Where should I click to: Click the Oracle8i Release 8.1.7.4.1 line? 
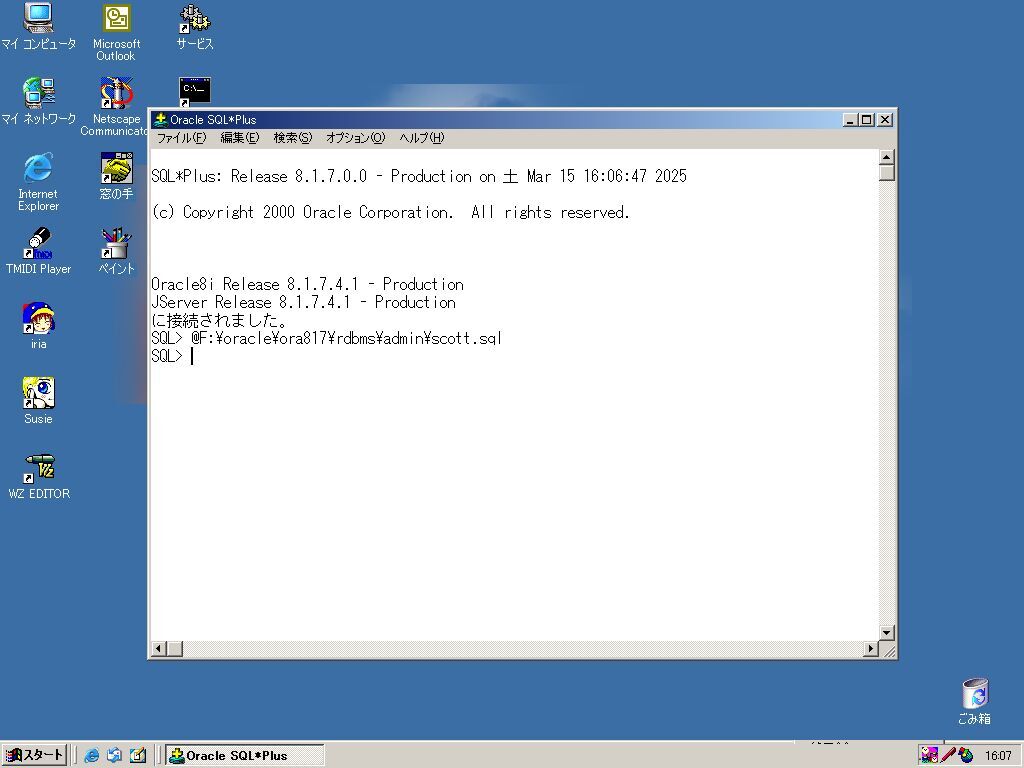click(x=308, y=284)
